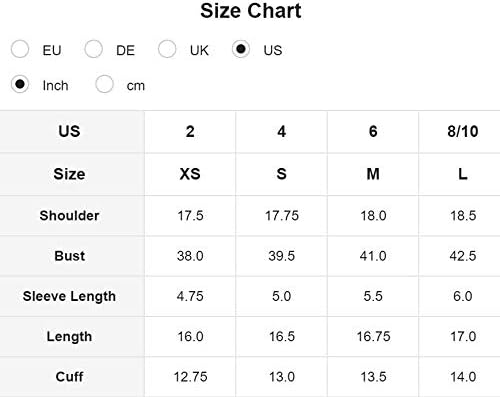Switch measurement units to cm
The image size is (500, 397).
(x=104, y=84)
